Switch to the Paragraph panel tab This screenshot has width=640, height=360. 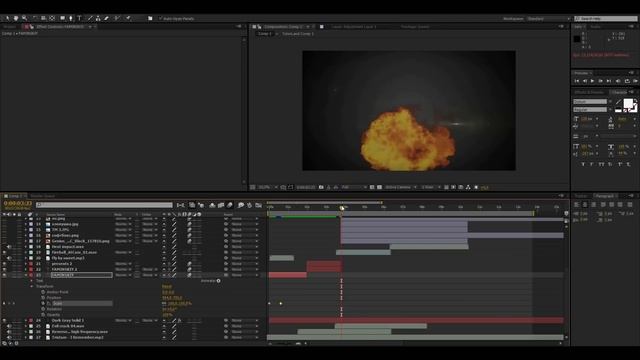[604, 196]
